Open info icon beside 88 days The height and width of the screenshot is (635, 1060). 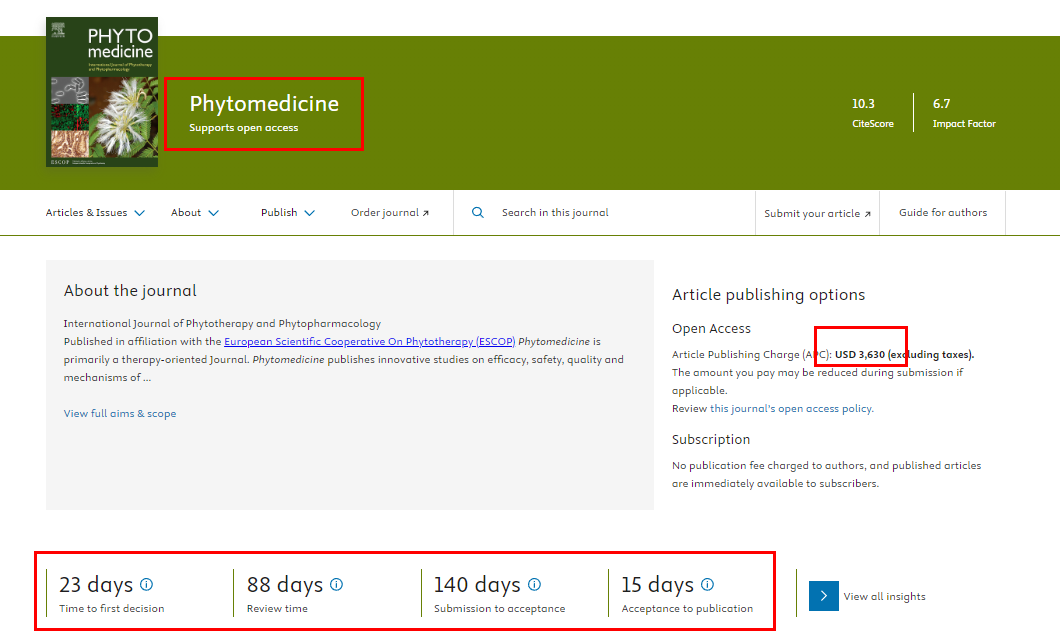(336, 584)
